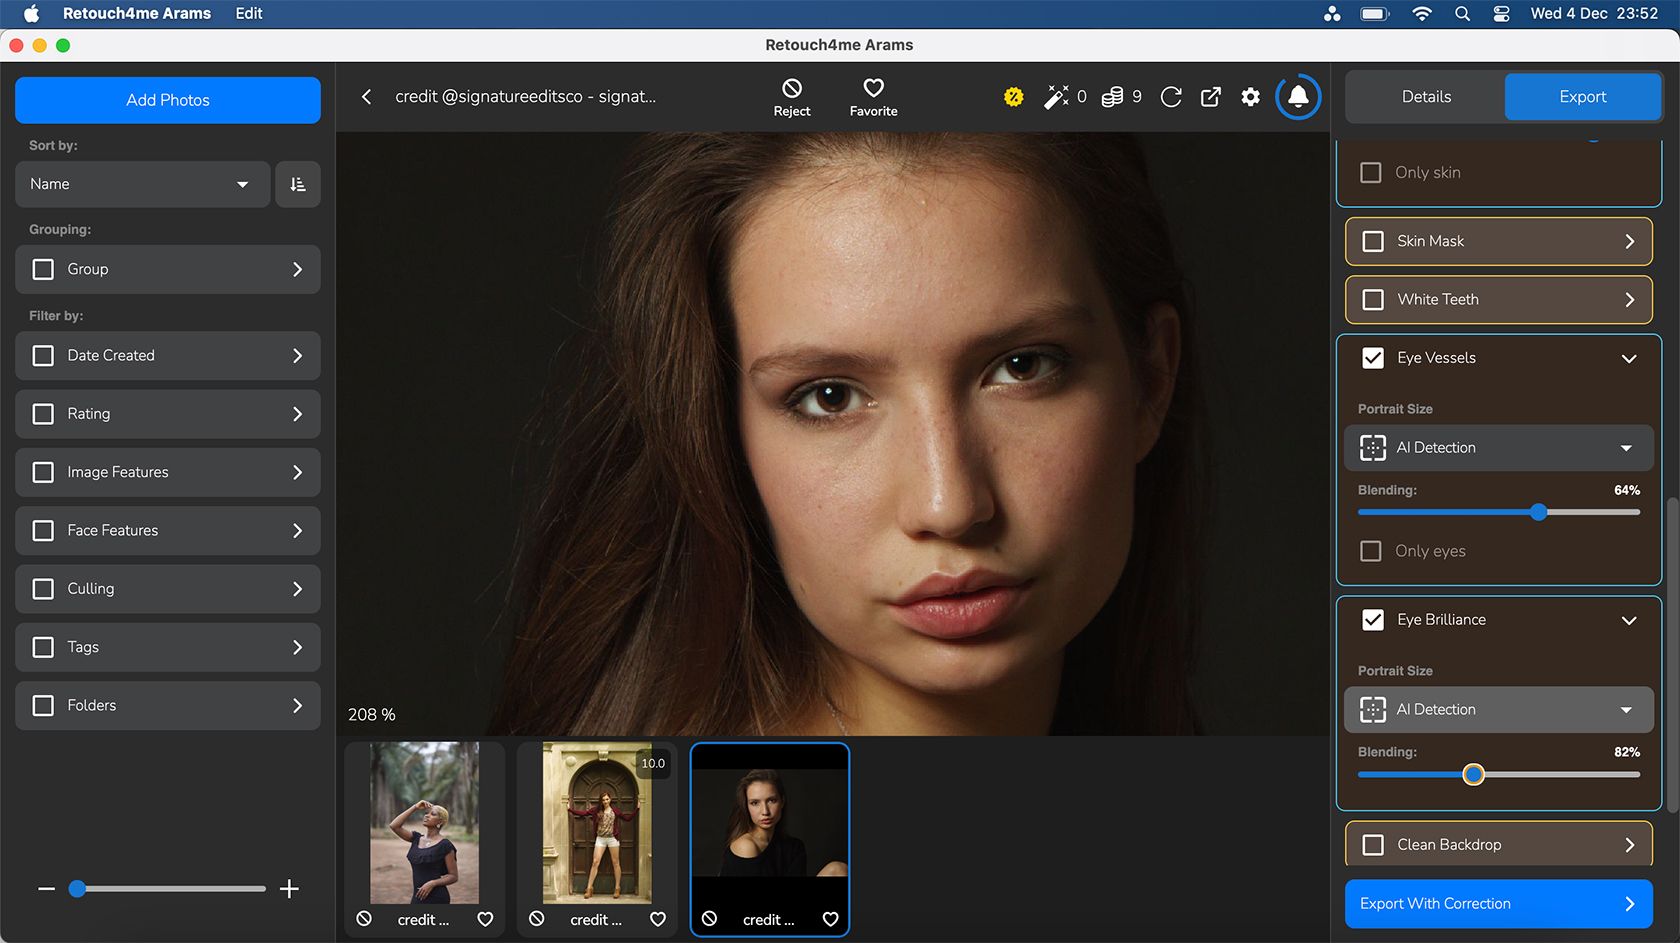Open the Sort by Name dropdown

(142, 184)
